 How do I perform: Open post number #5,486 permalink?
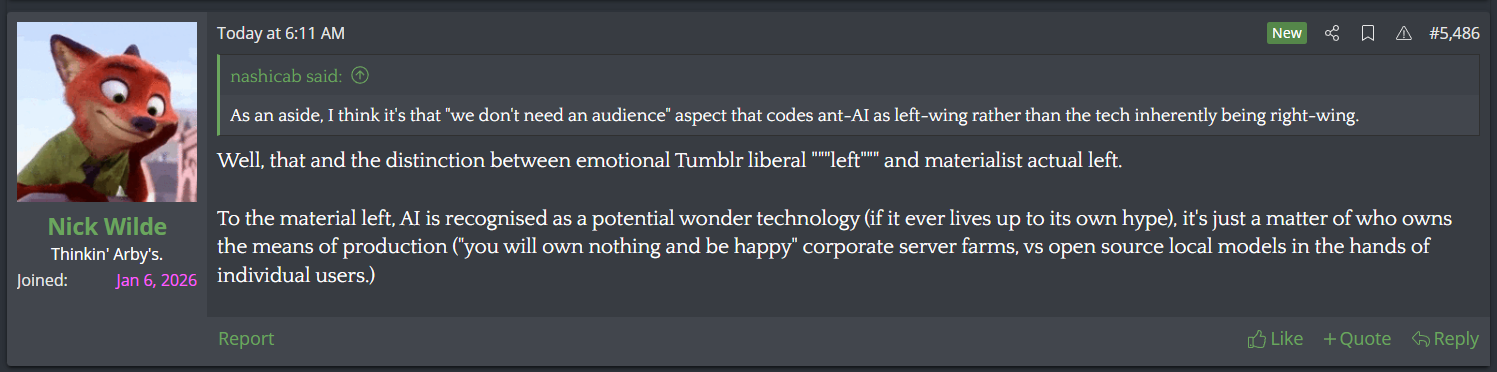coord(1454,33)
